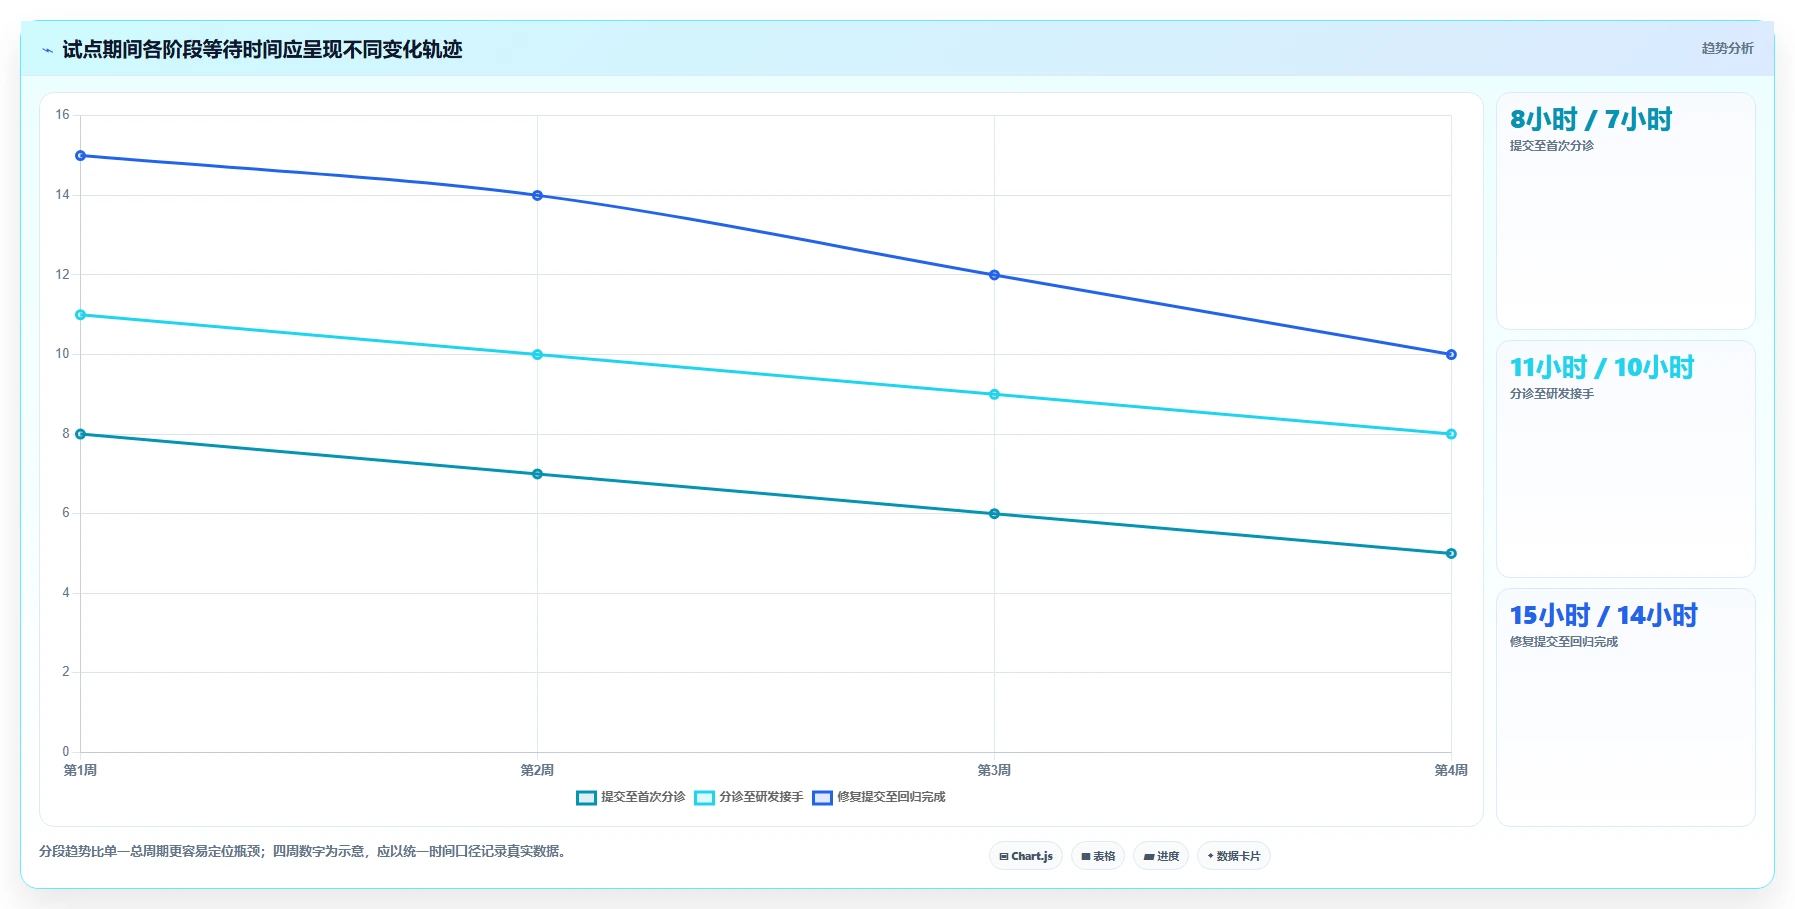1795x909 pixels.
Task: Click the 第3周 x-axis label
Action: click(995, 770)
